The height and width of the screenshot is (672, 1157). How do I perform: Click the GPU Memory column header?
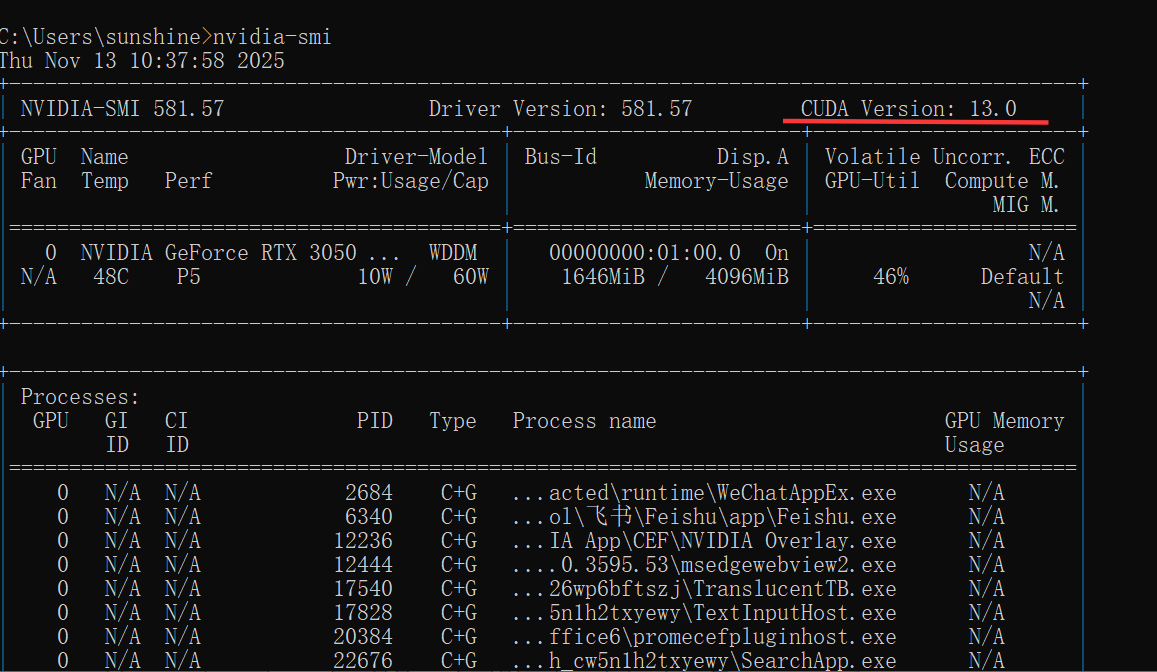[1004, 421]
